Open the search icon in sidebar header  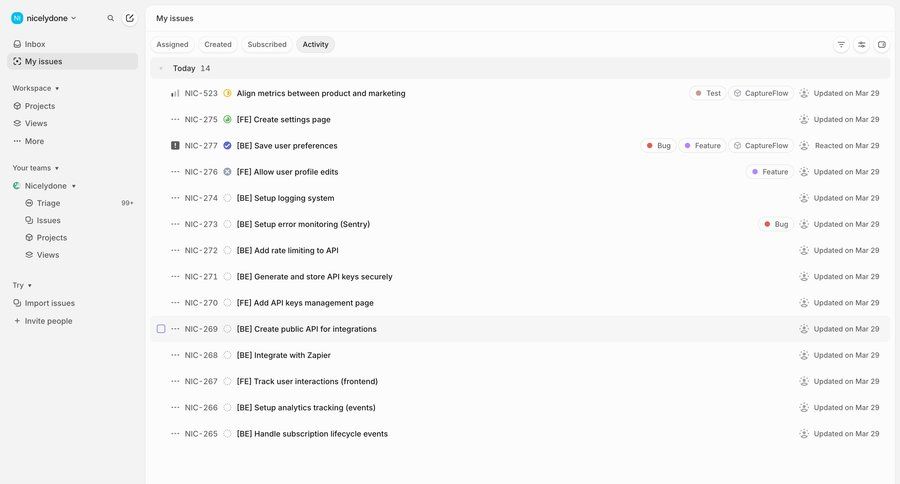(x=111, y=18)
